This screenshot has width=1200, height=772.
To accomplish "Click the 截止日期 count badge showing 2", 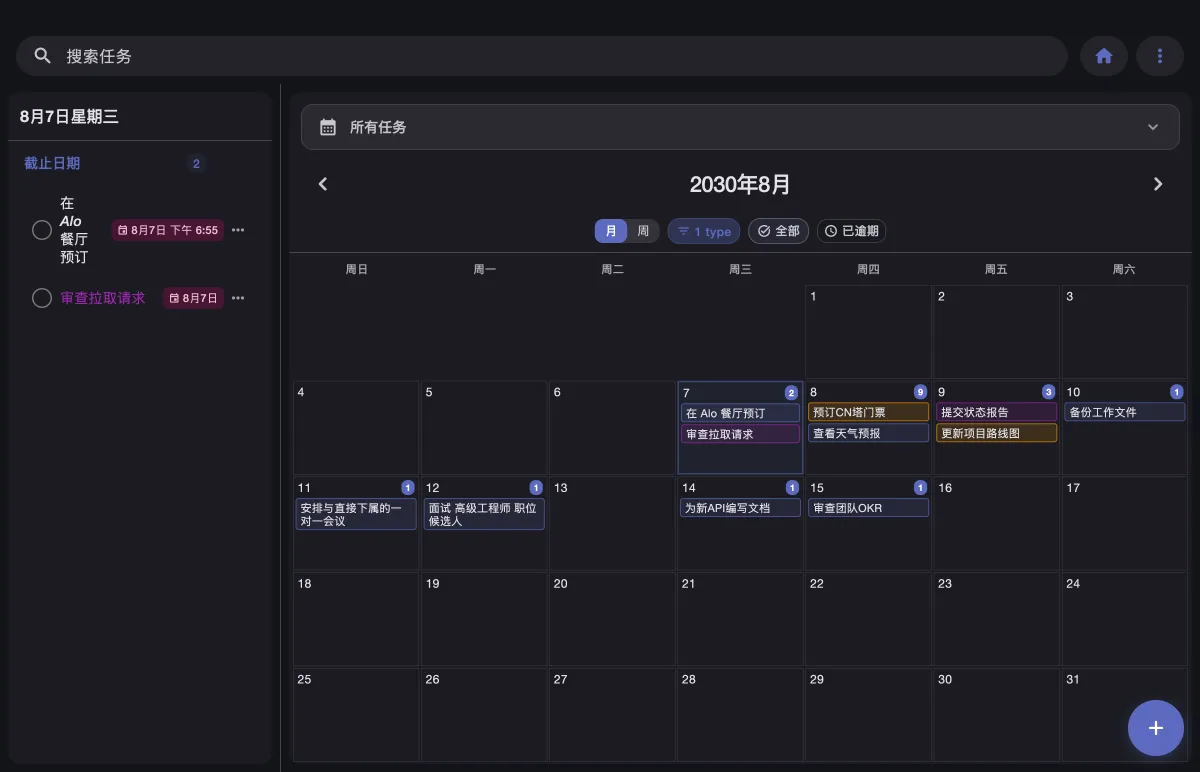I will pyautogui.click(x=196, y=164).
